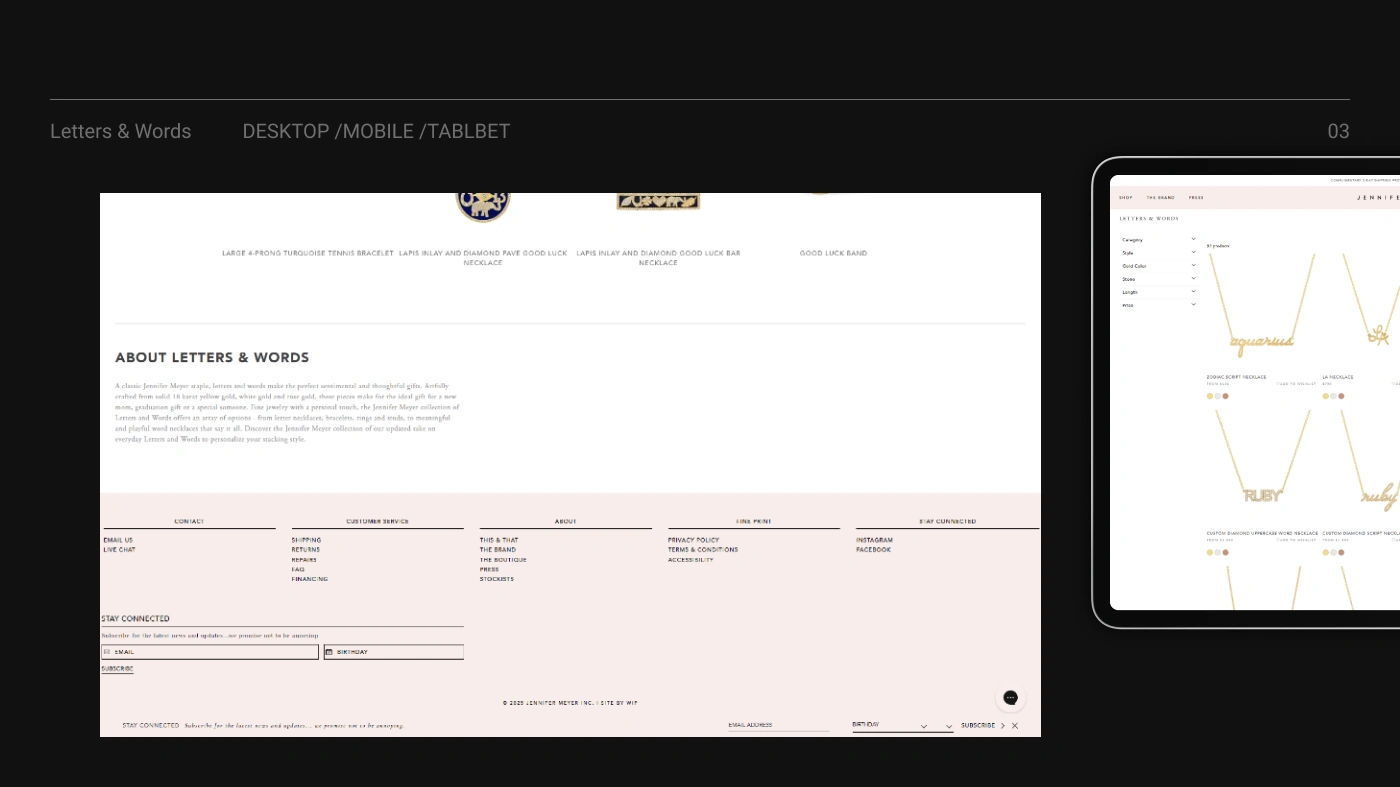Image resolution: width=1400 pixels, height=787 pixels.
Task: Open the Privacy Policy footer link
Action: click(694, 540)
